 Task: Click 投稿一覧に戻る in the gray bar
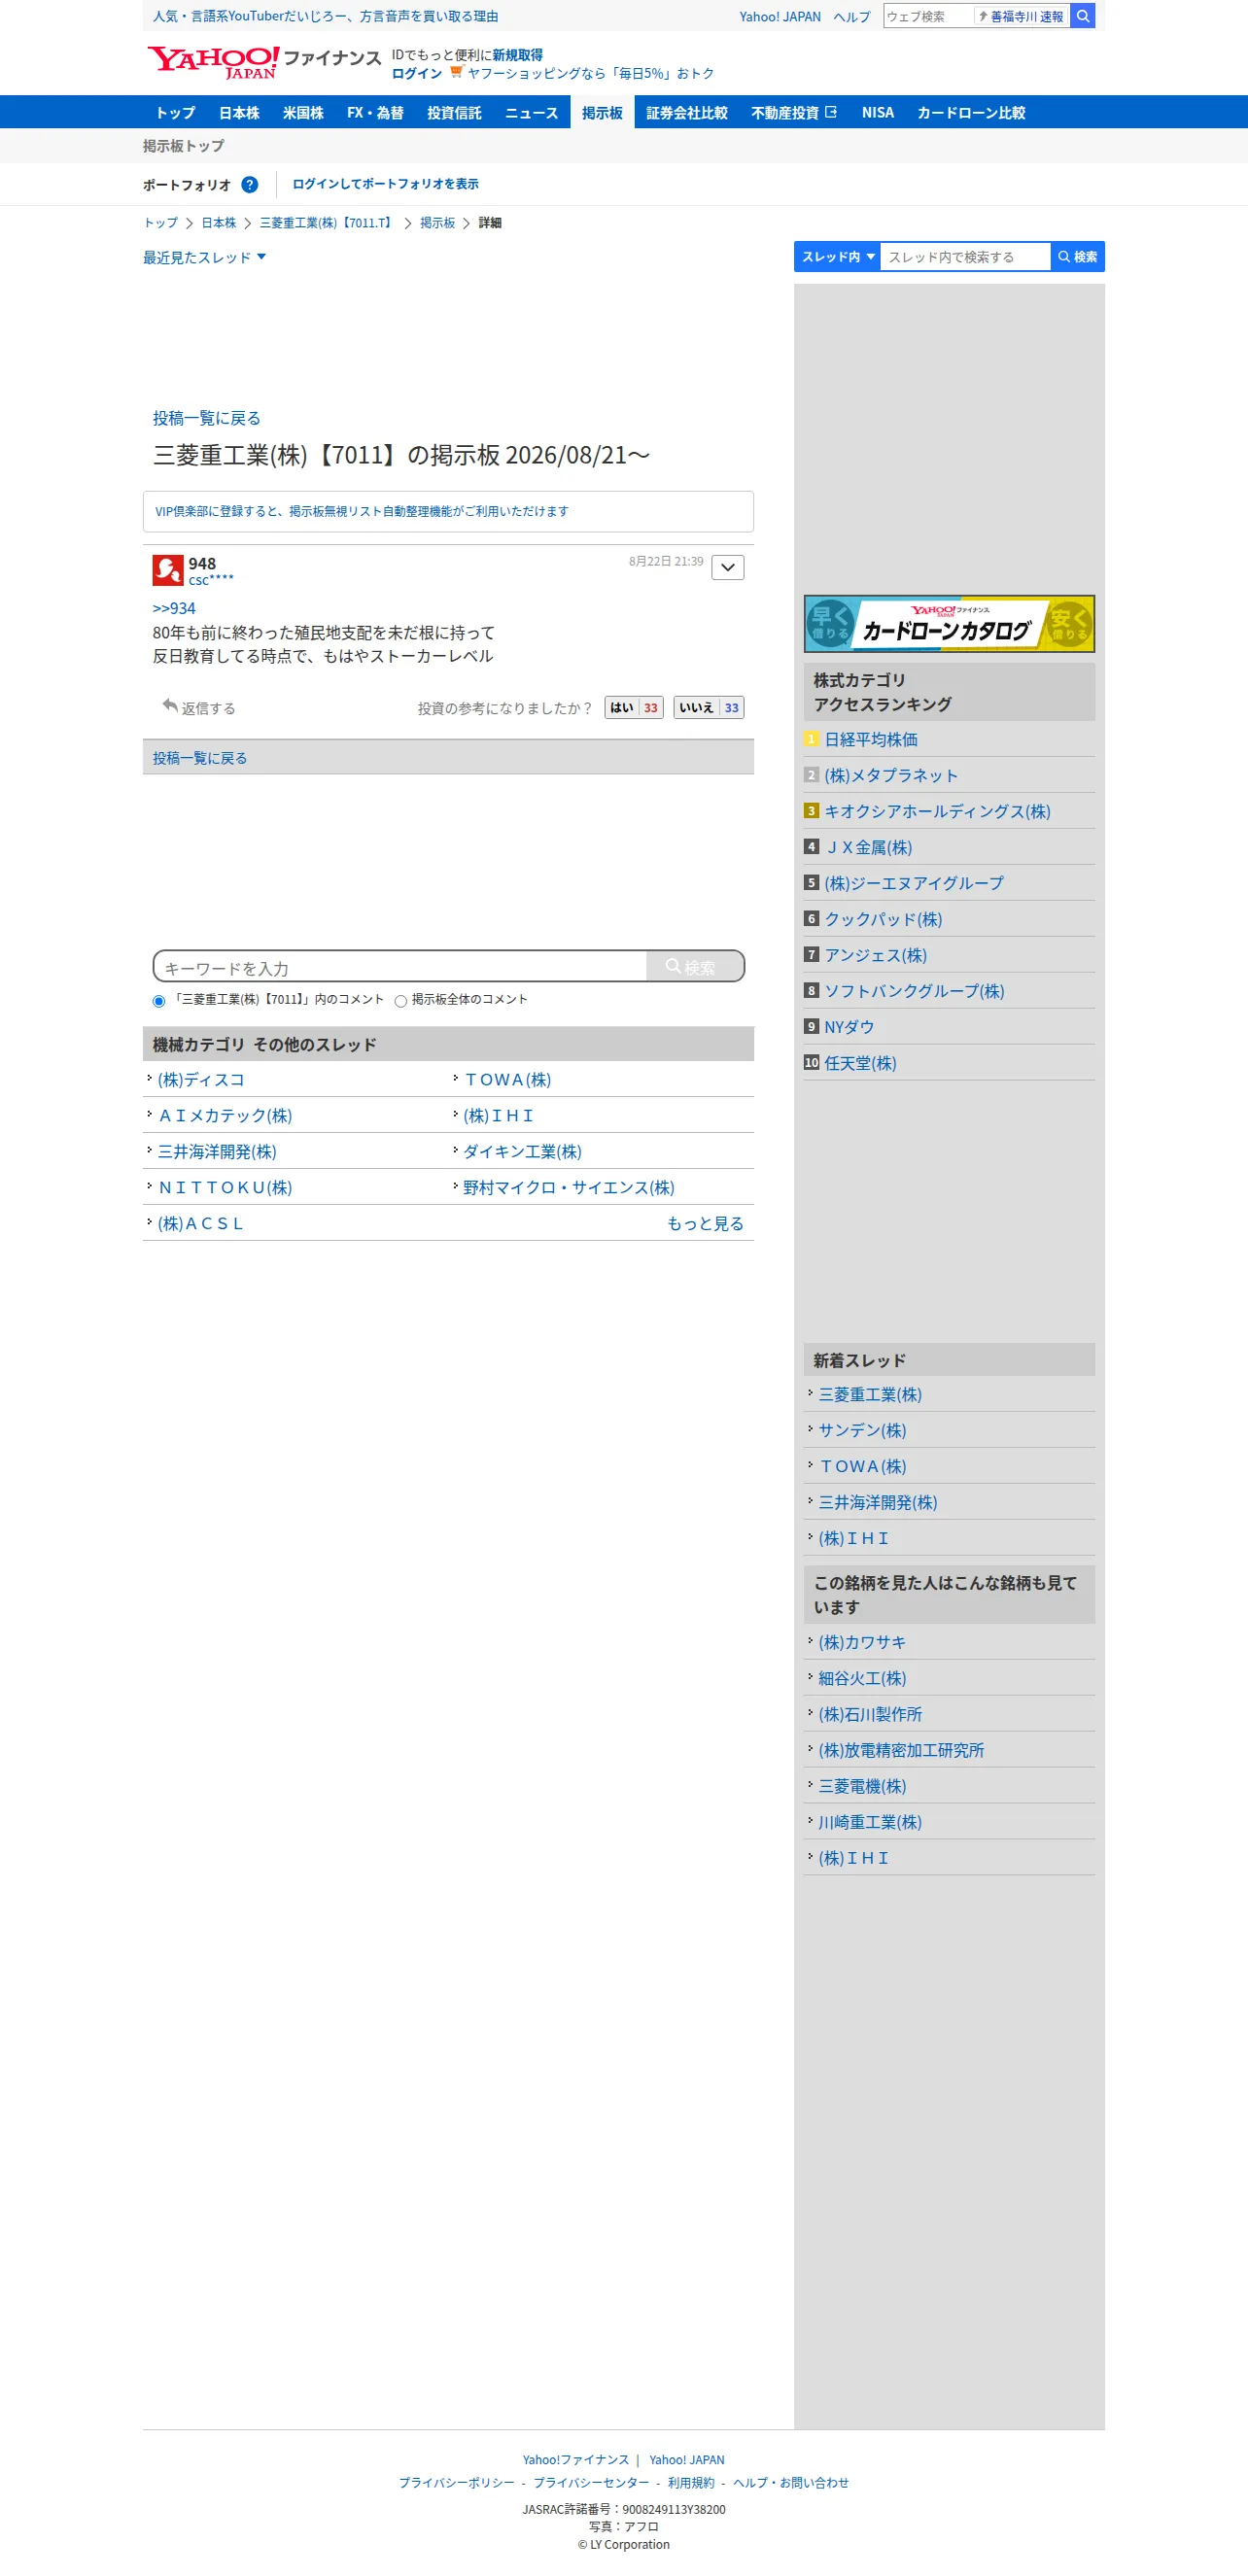[200, 758]
